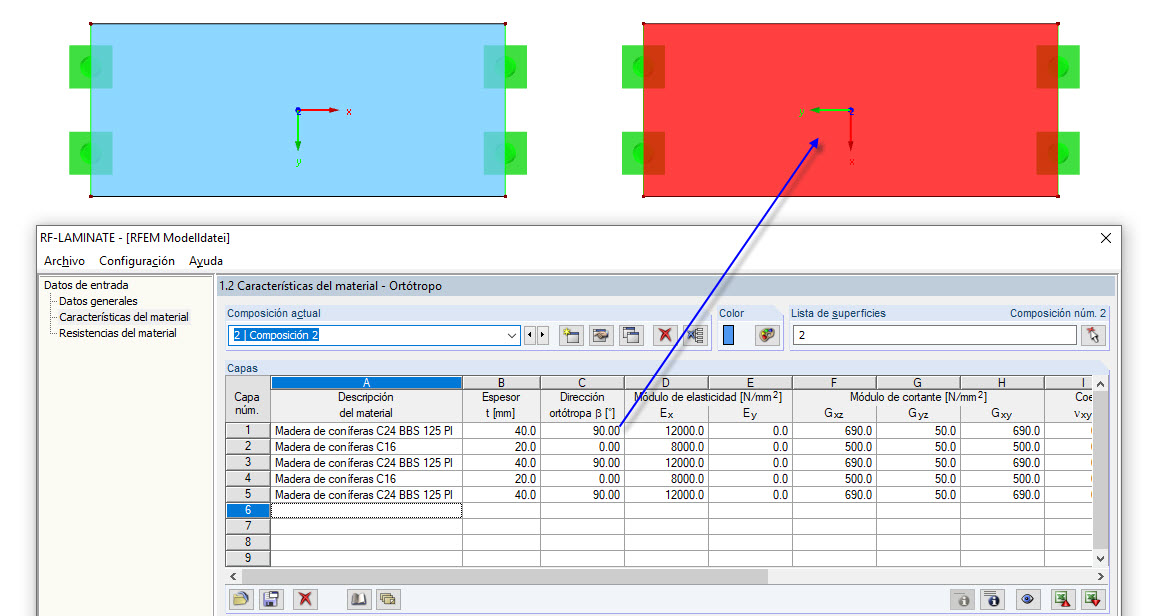Go to previous composition arrow
Image resolution: width=1170 pixels, height=616 pixels.
pos(530,336)
